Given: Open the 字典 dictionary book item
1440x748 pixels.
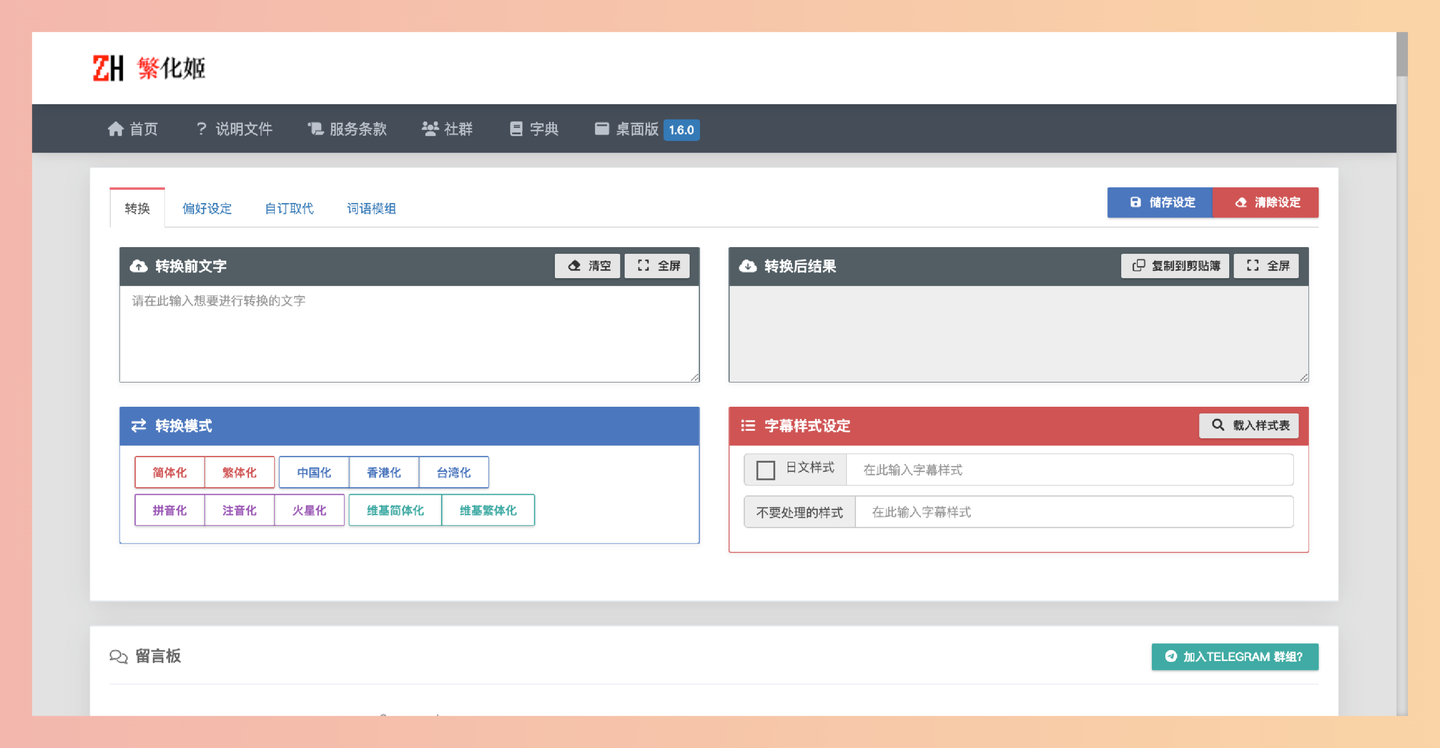Looking at the screenshot, I should tap(534, 129).
